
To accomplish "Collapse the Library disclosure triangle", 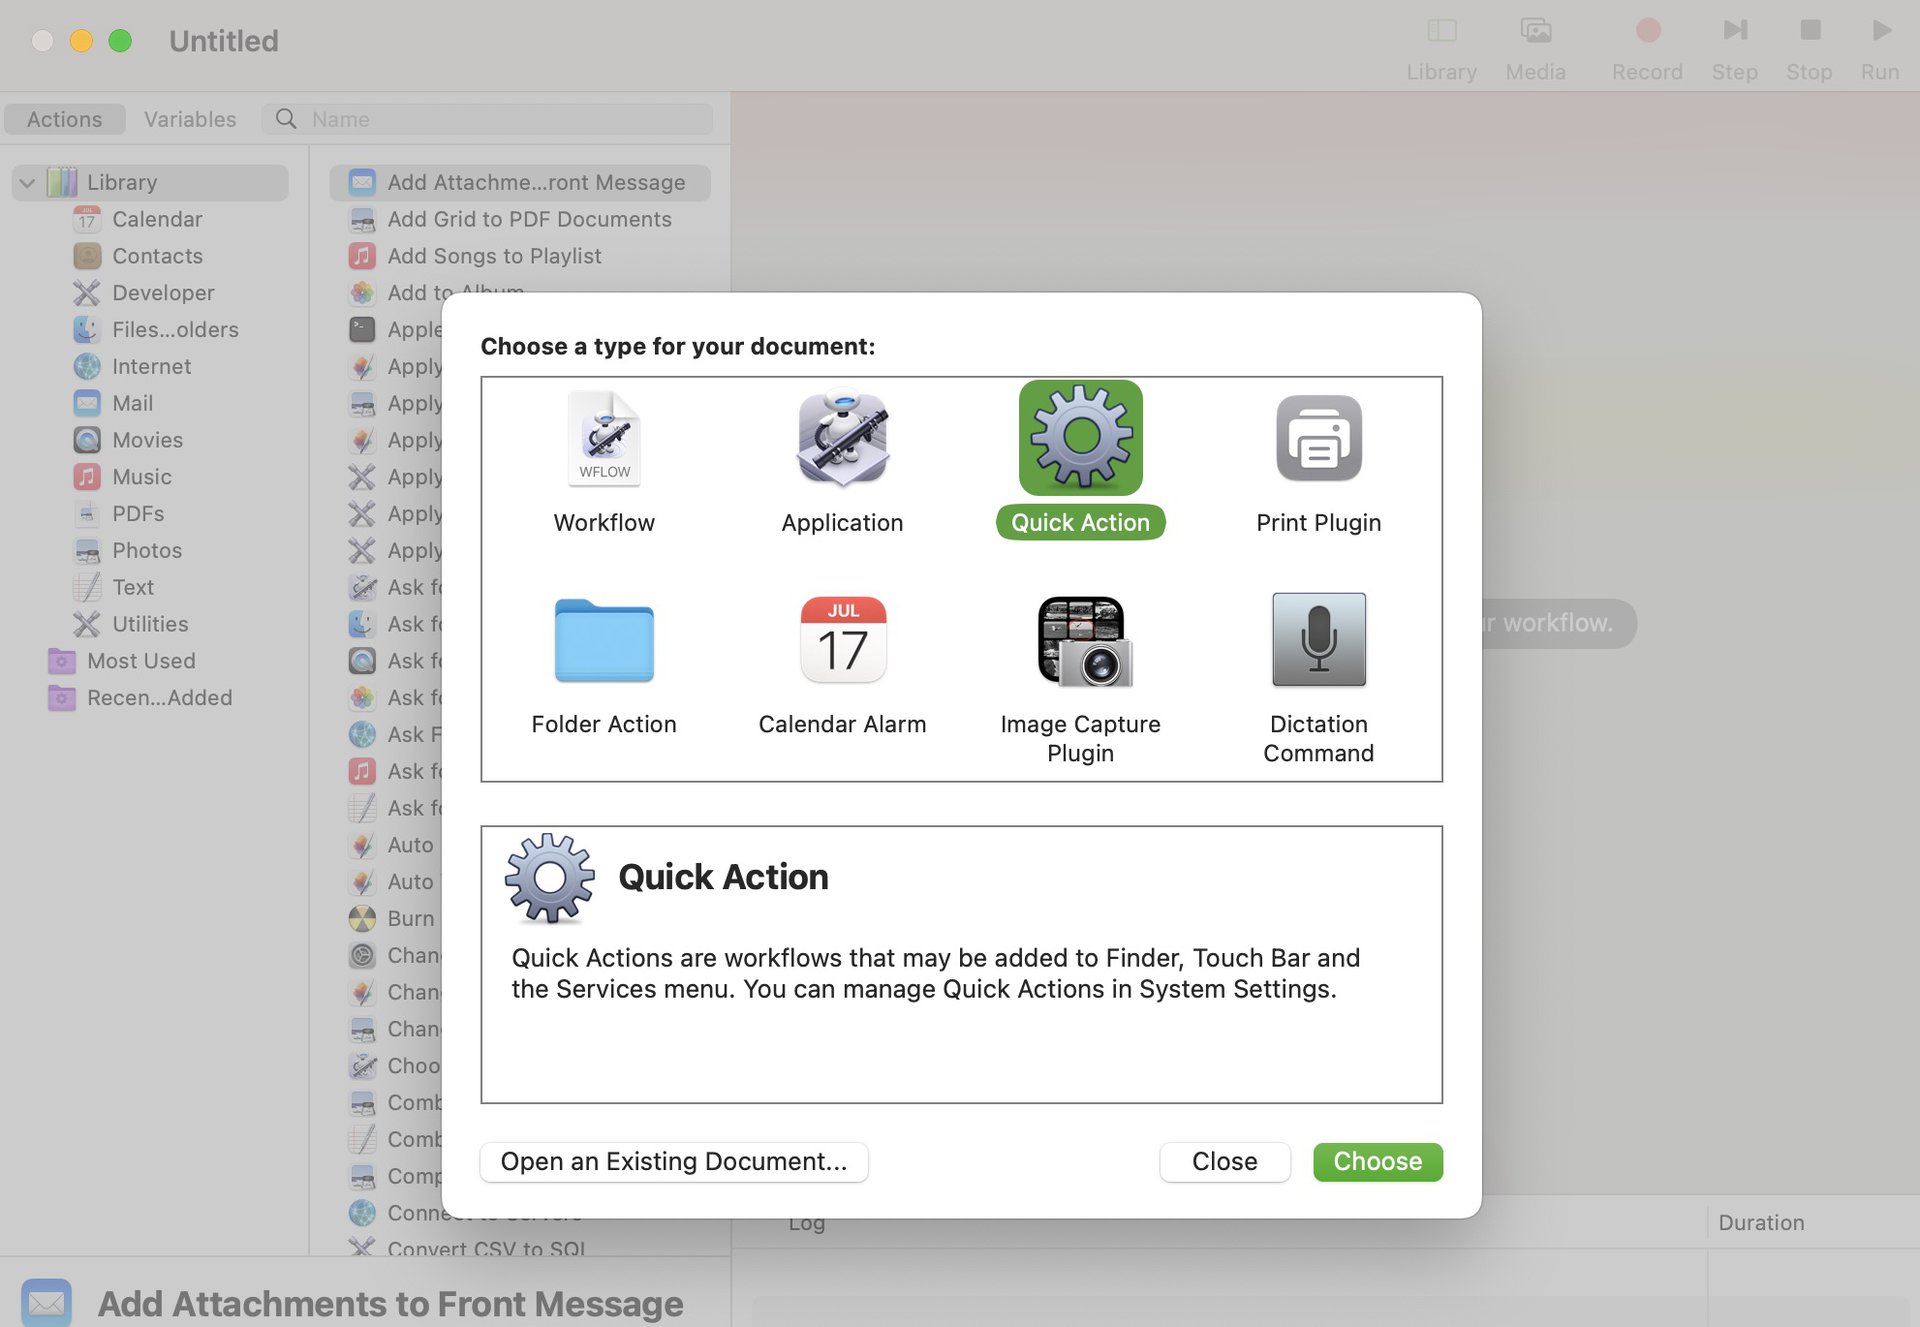I will click(28, 183).
